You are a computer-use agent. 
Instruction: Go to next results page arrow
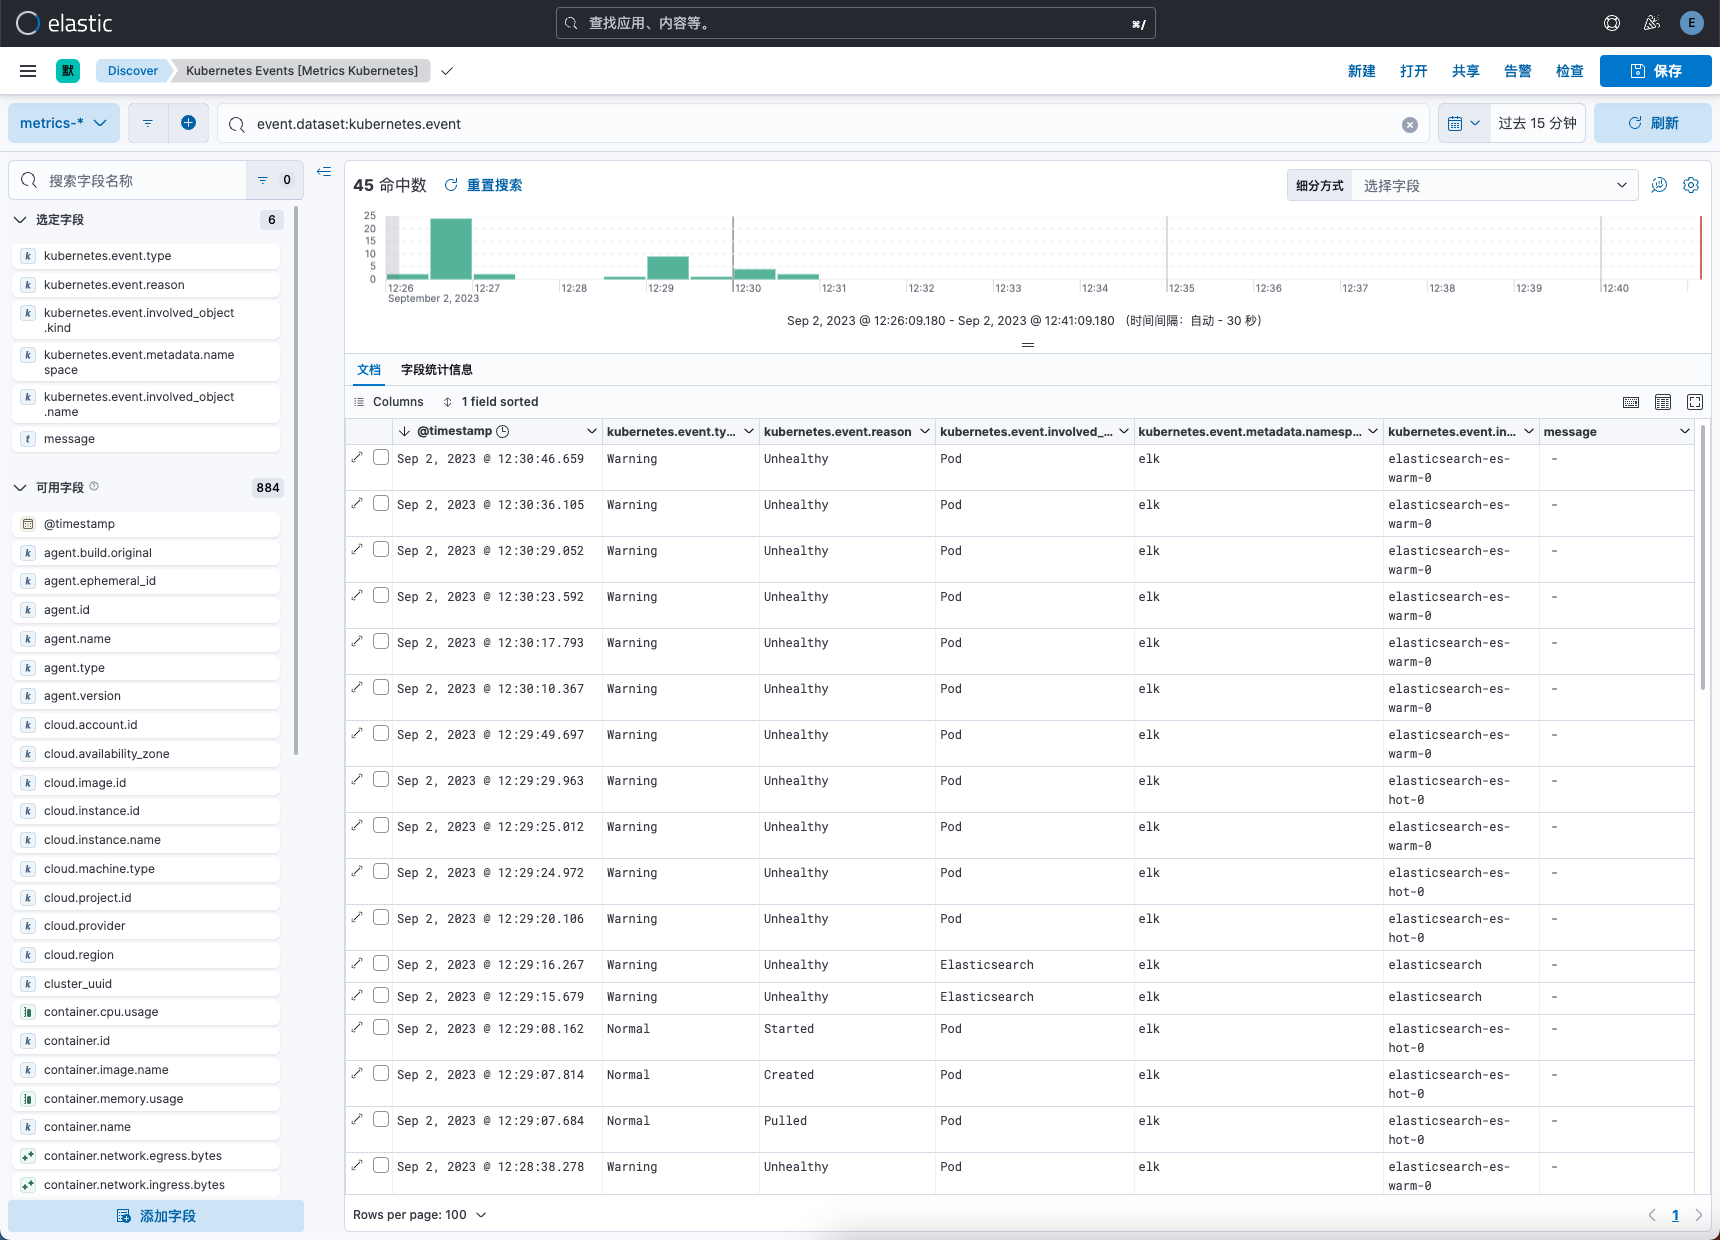1698,1215
